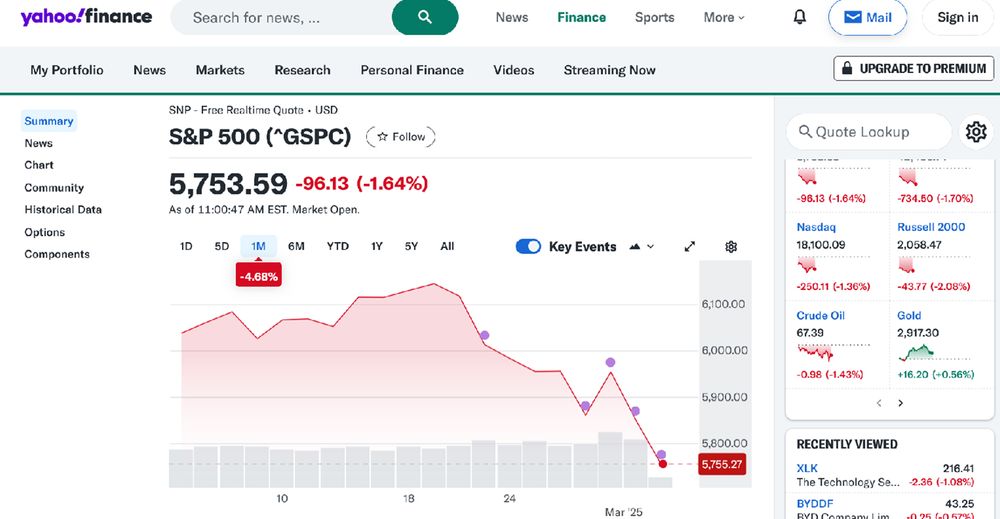This screenshot has width=1000, height=519.
Task: Open chart settings gear icon
Action: point(731,247)
